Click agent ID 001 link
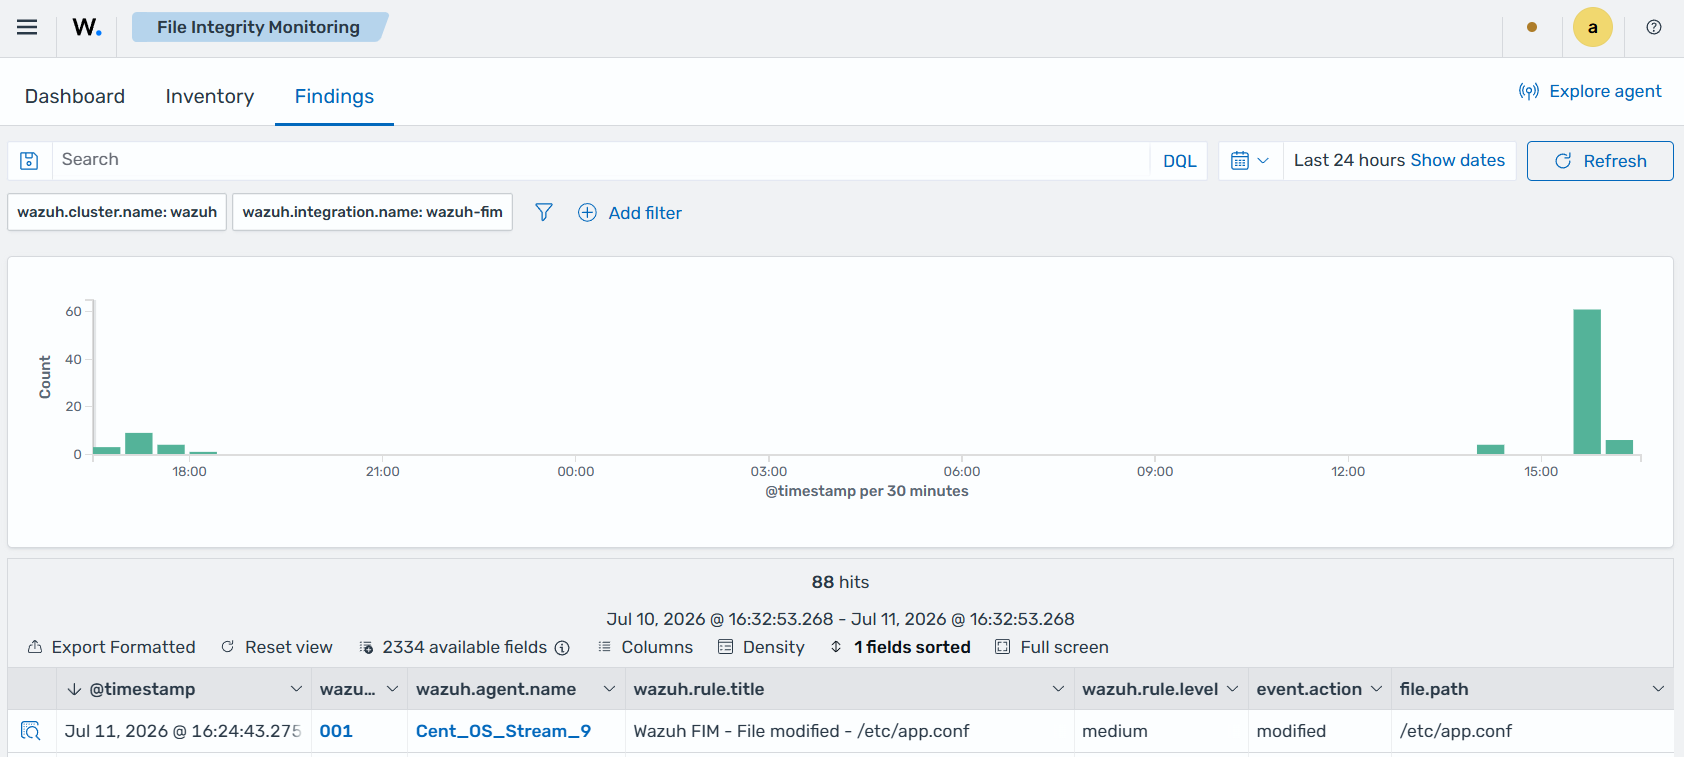The width and height of the screenshot is (1684, 757). (x=336, y=731)
